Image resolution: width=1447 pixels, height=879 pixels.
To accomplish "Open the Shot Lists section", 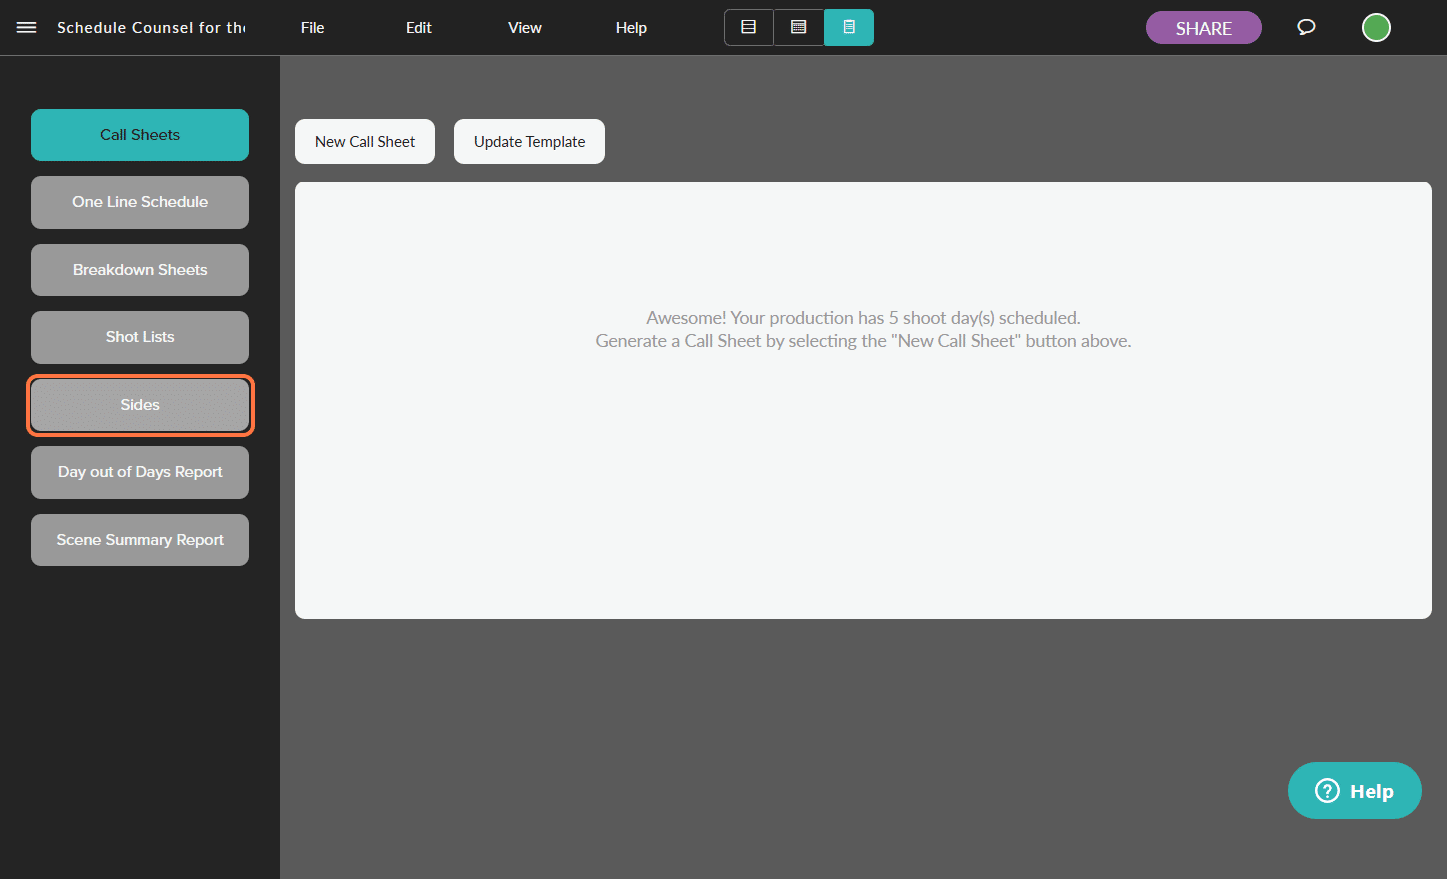I will (x=139, y=337).
